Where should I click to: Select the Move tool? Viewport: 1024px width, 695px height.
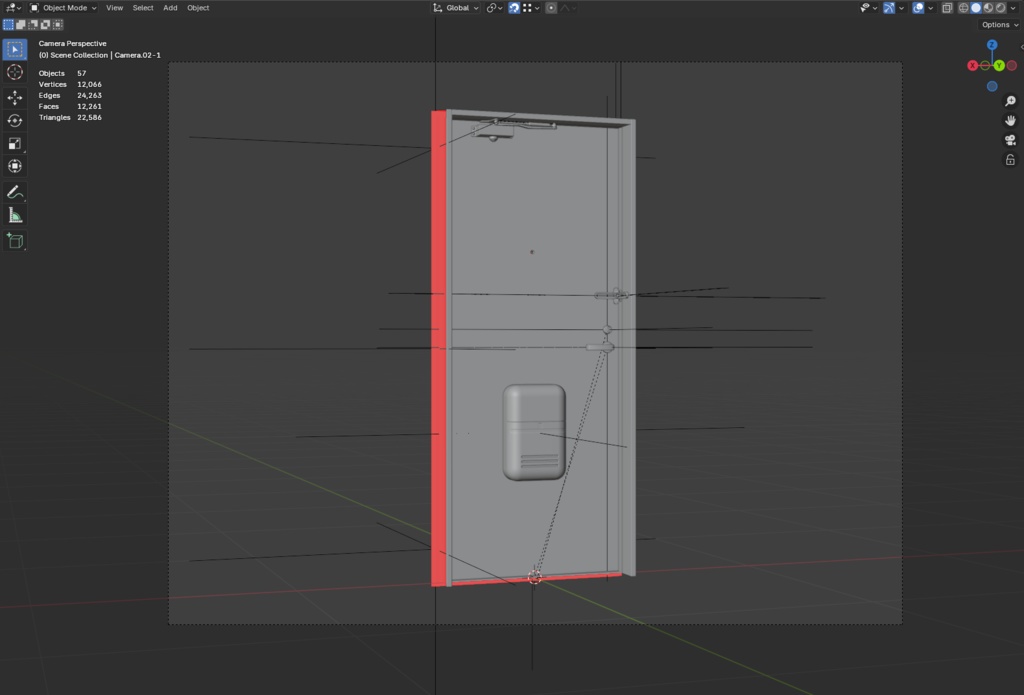tap(14, 98)
